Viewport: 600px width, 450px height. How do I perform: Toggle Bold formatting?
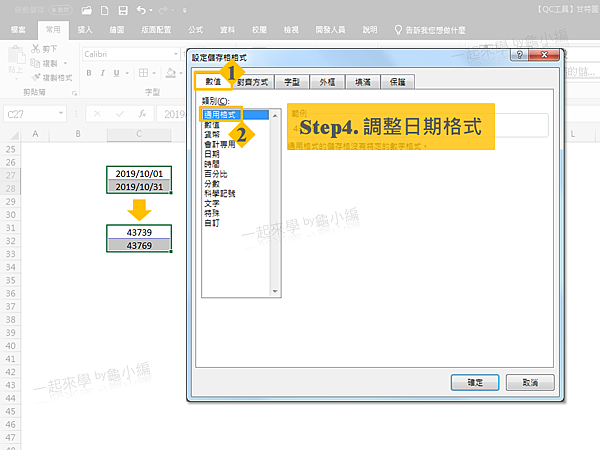click(x=89, y=73)
